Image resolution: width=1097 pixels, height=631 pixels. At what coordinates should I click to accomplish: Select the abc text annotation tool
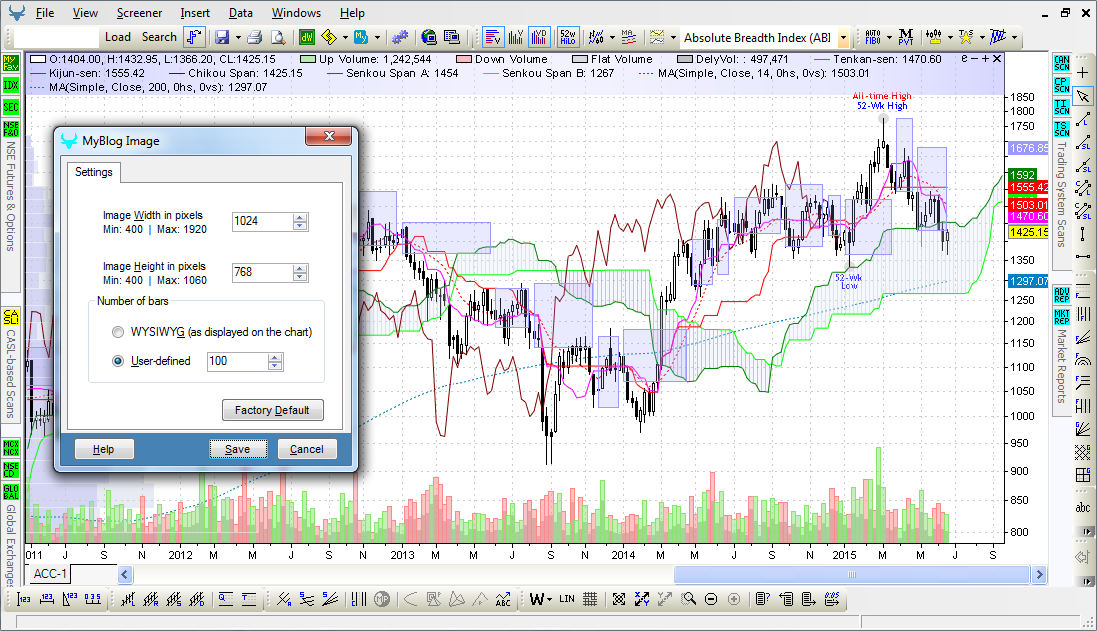pos(1083,507)
